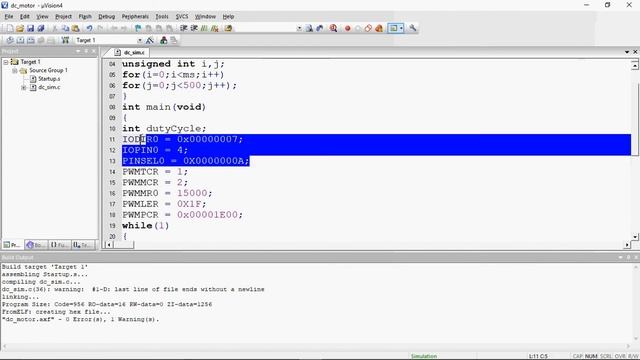Screen dimensions: 640x360
Task: Uncomment the selected lines
Action: [215, 28]
